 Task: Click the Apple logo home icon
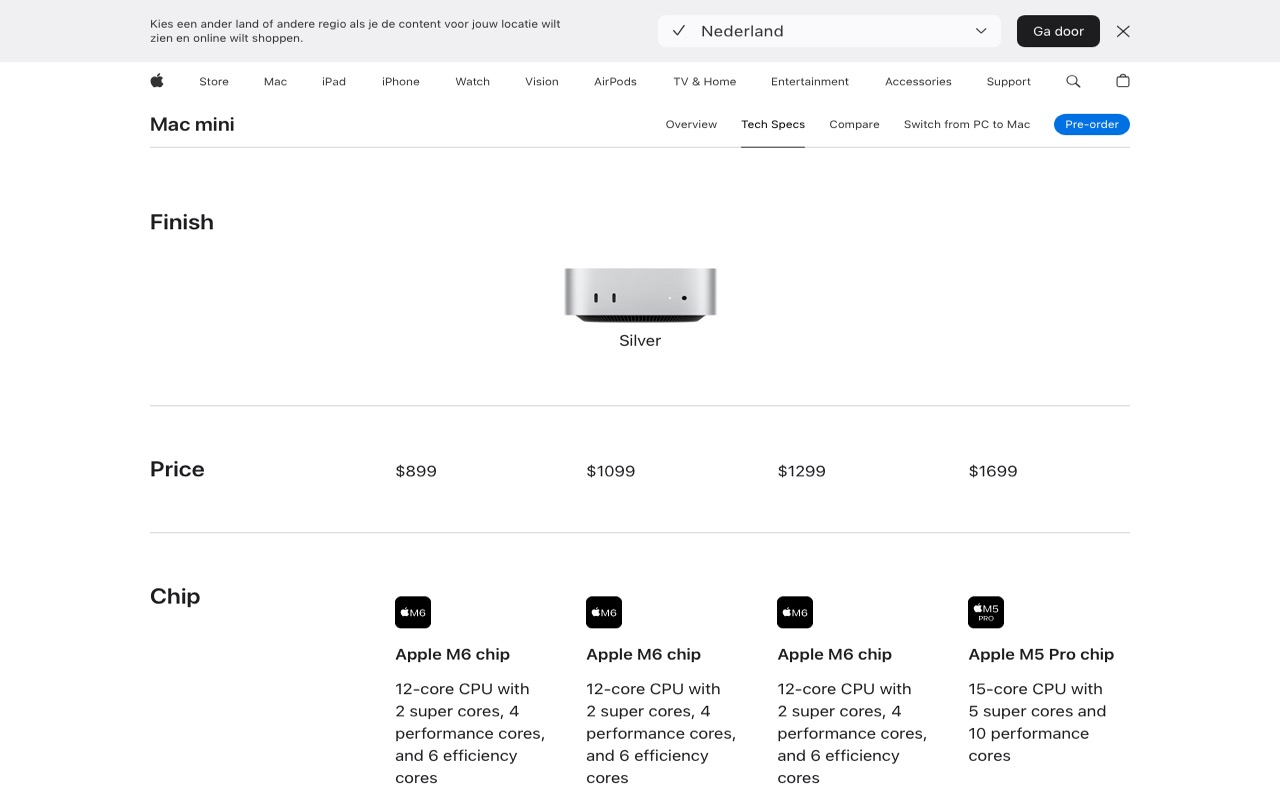pos(157,81)
